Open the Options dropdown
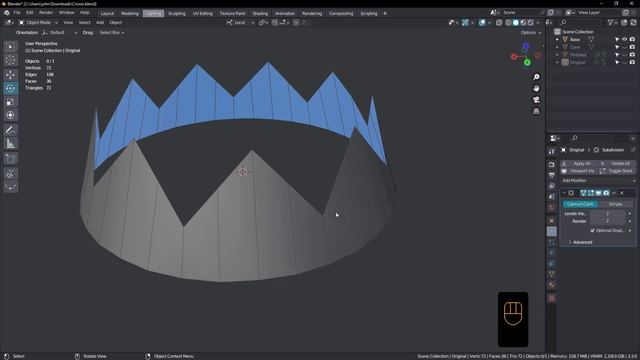The width and height of the screenshot is (640, 360). 531,33
